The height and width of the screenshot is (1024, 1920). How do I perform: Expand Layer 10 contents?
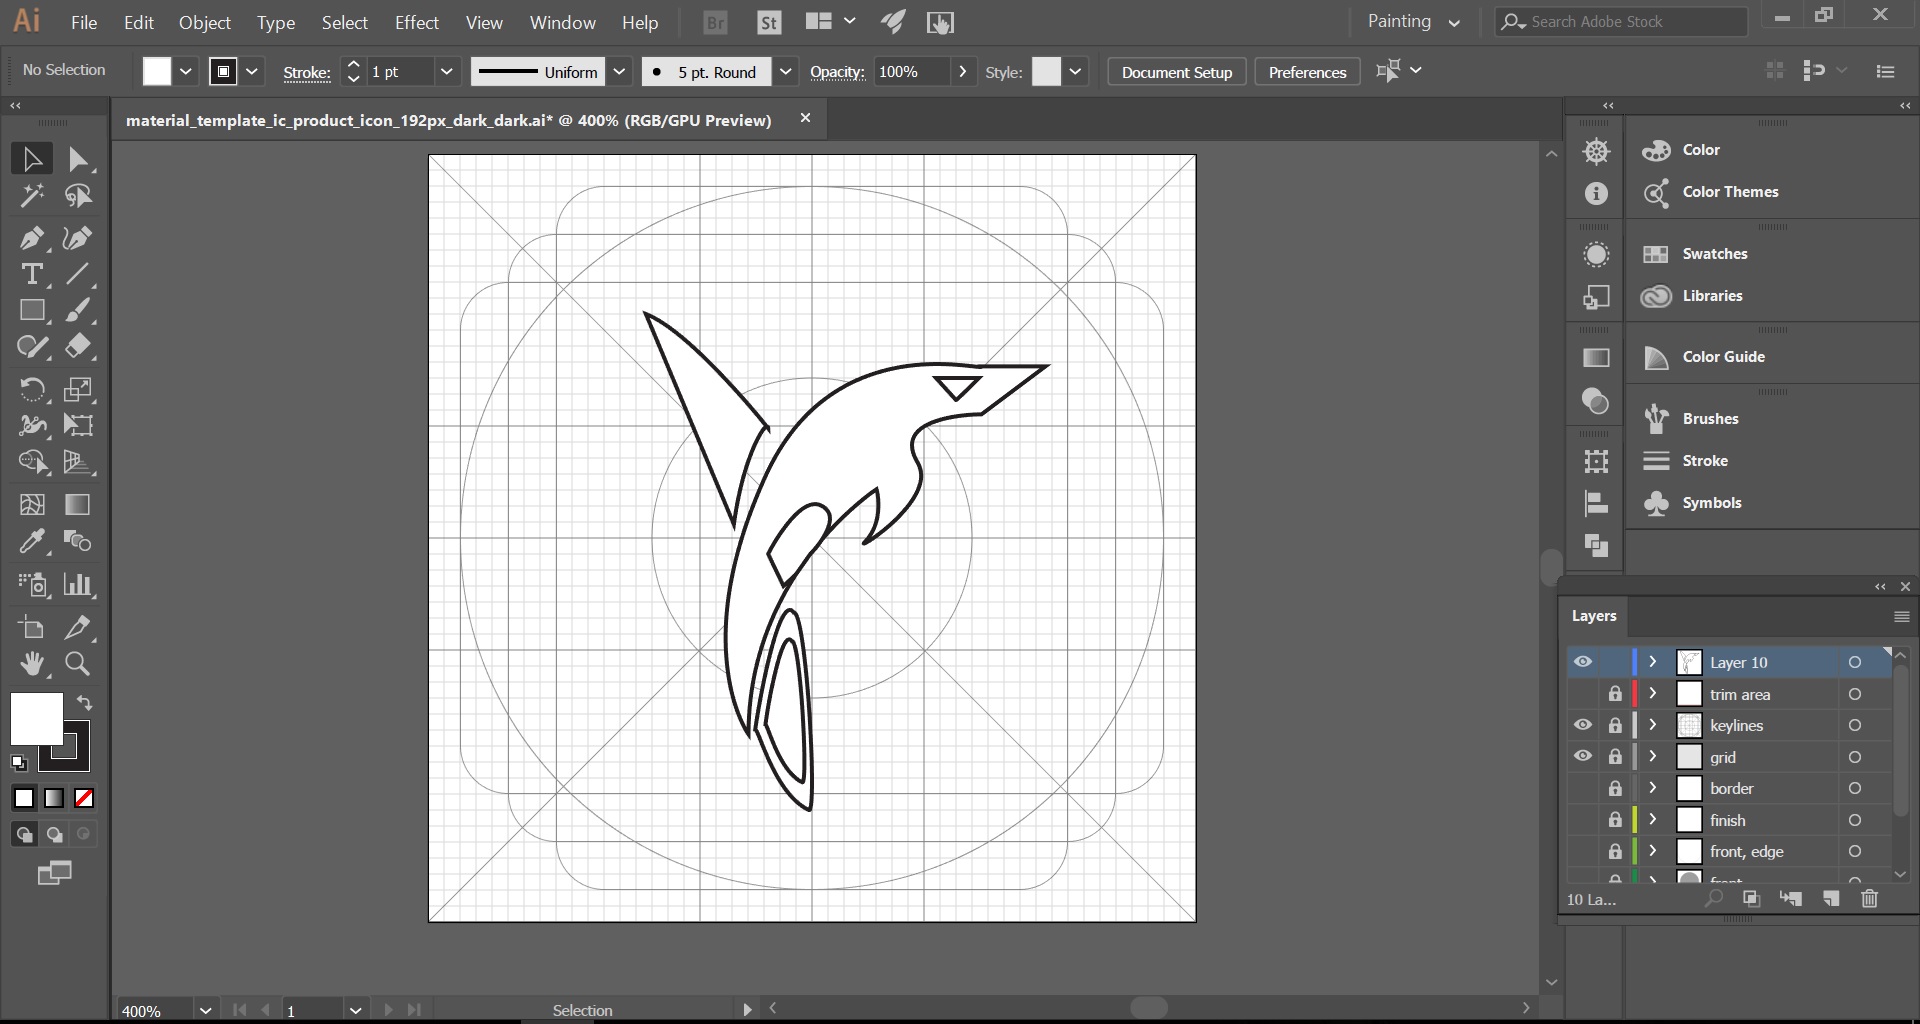1653,662
